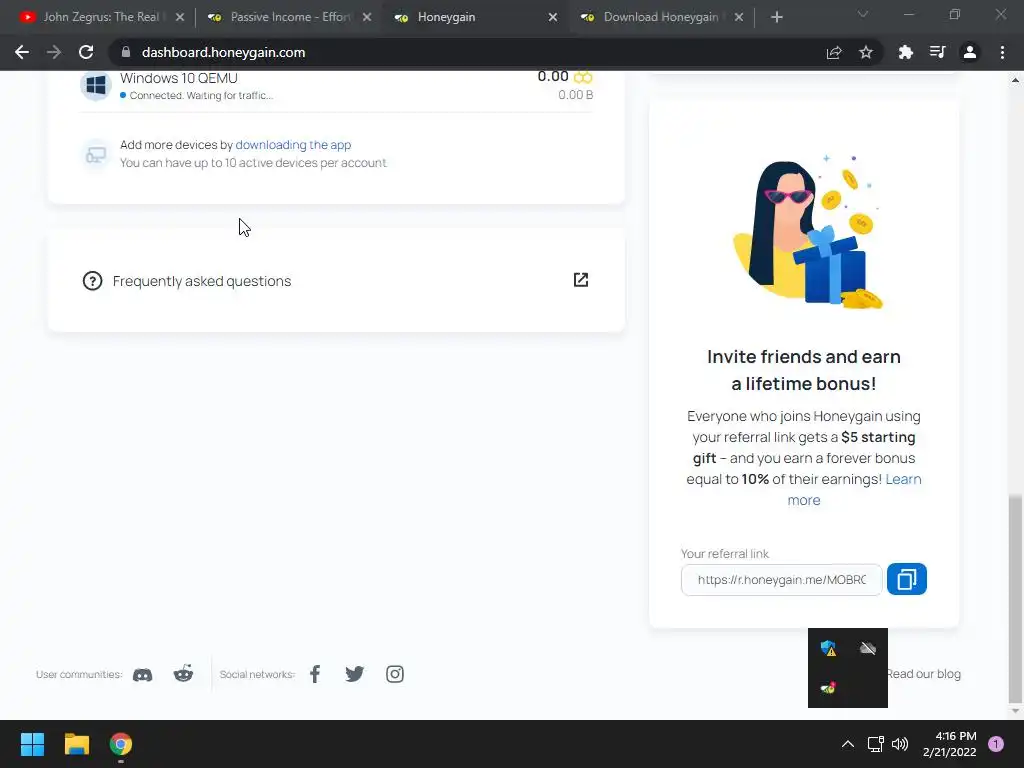Open the notification badge in the taskbar
1024x768 pixels.
pos(996,744)
